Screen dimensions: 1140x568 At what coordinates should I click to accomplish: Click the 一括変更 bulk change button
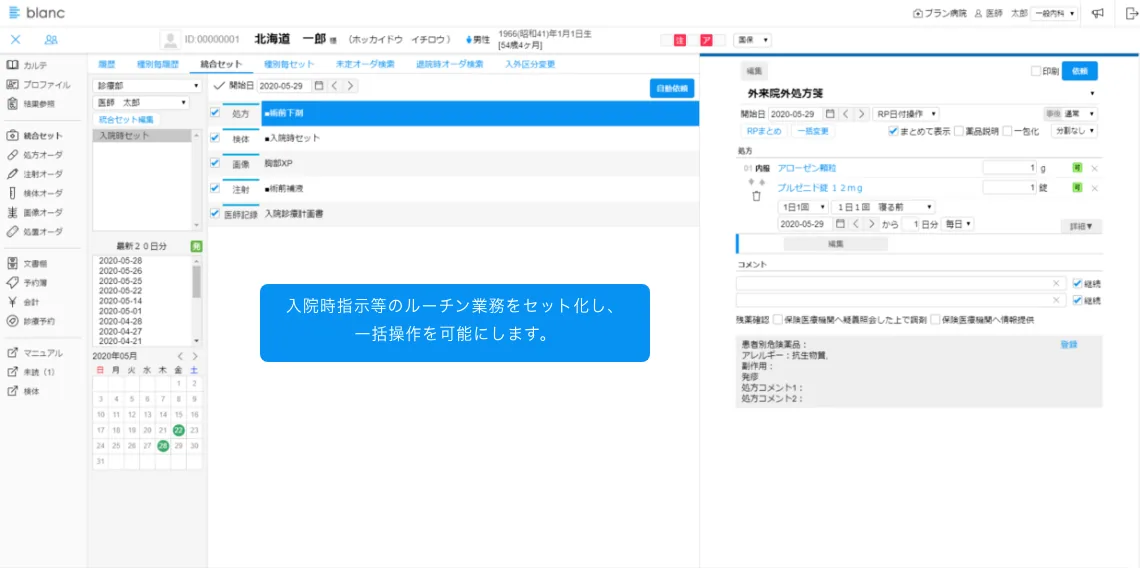click(813, 131)
